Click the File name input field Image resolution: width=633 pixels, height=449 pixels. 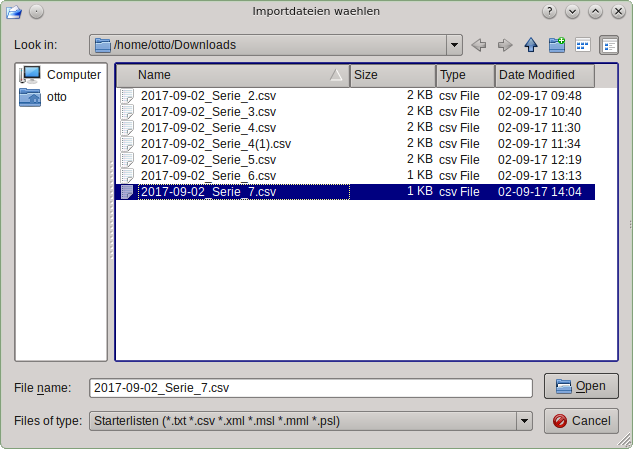tap(310, 387)
